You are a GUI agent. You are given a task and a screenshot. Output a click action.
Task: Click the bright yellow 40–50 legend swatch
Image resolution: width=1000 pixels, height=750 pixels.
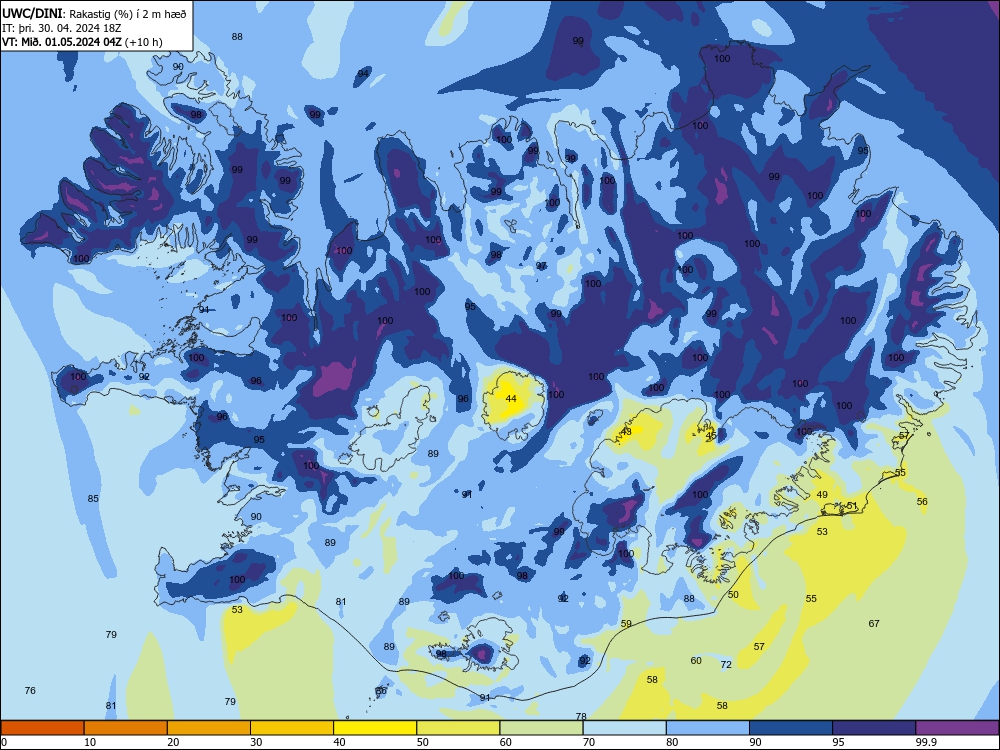tap(375, 728)
